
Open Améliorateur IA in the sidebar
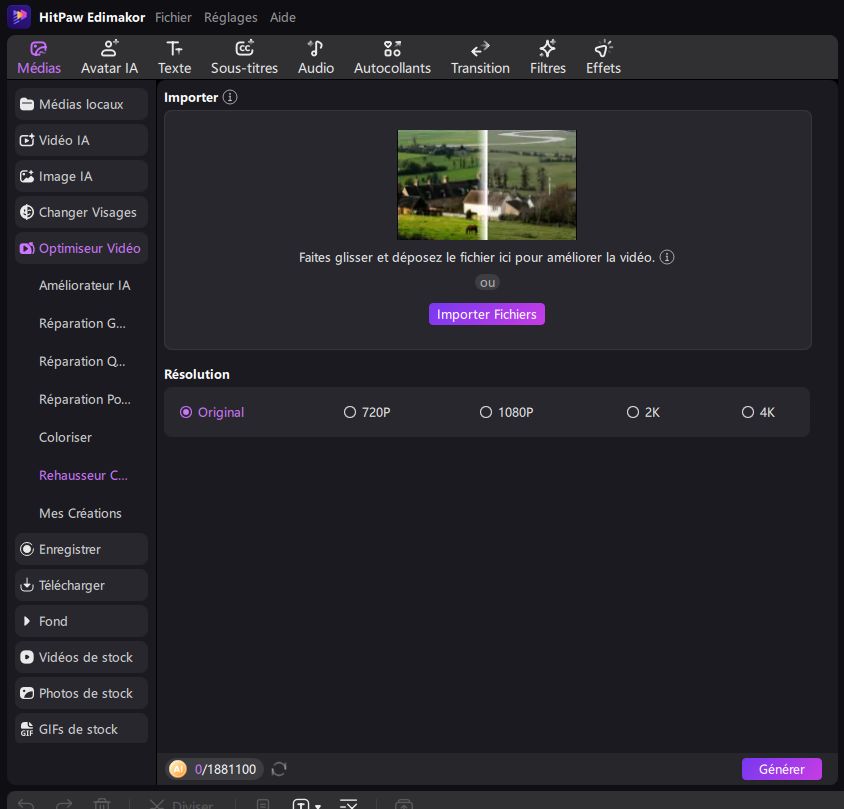coord(85,285)
